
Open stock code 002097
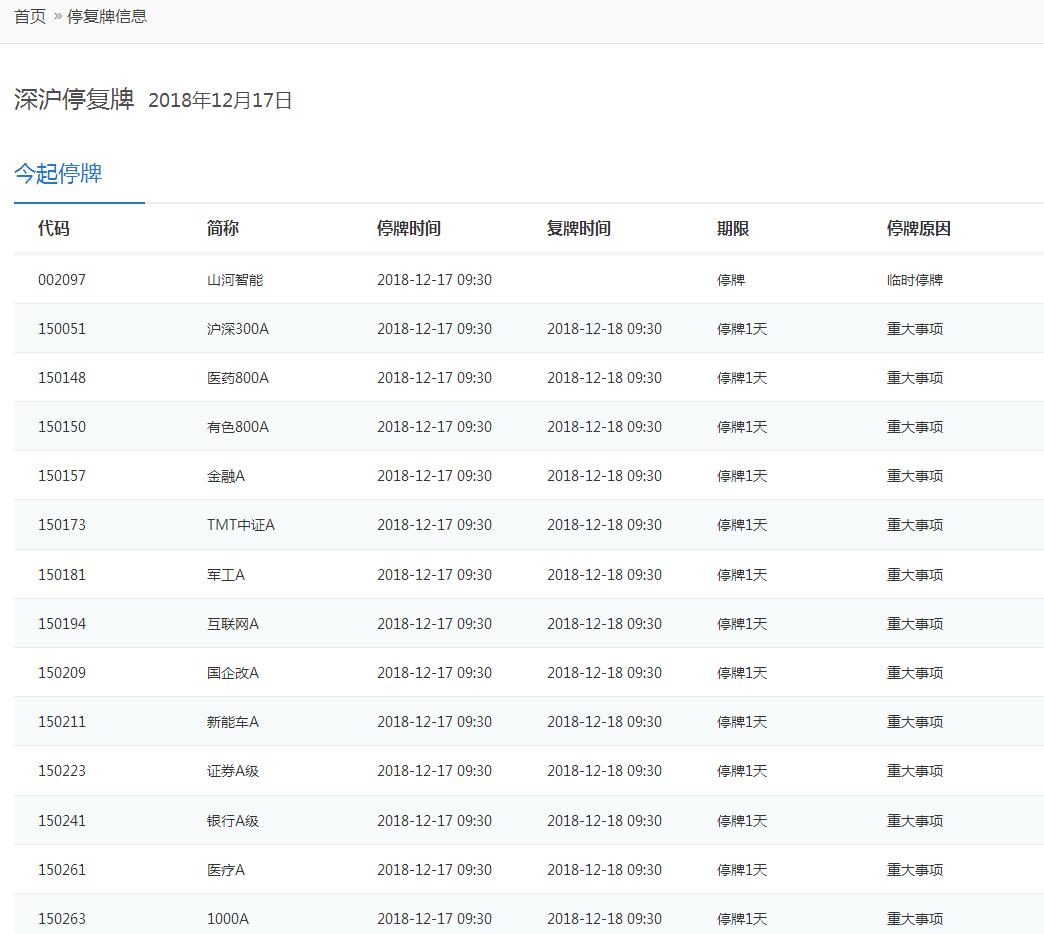click(62, 280)
